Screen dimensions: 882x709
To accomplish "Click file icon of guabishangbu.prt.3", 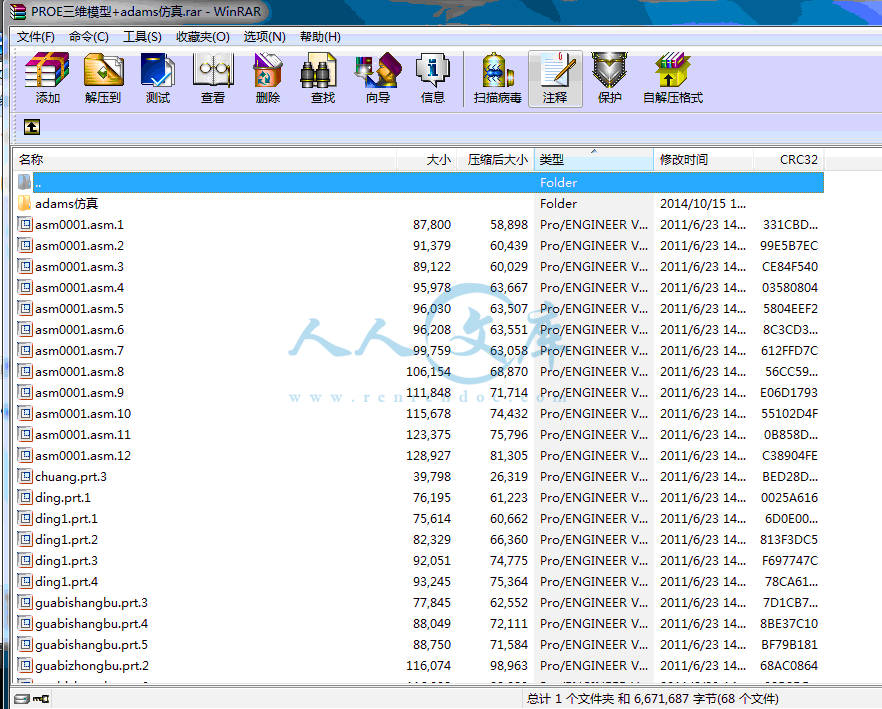I will click(x=25, y=603).
